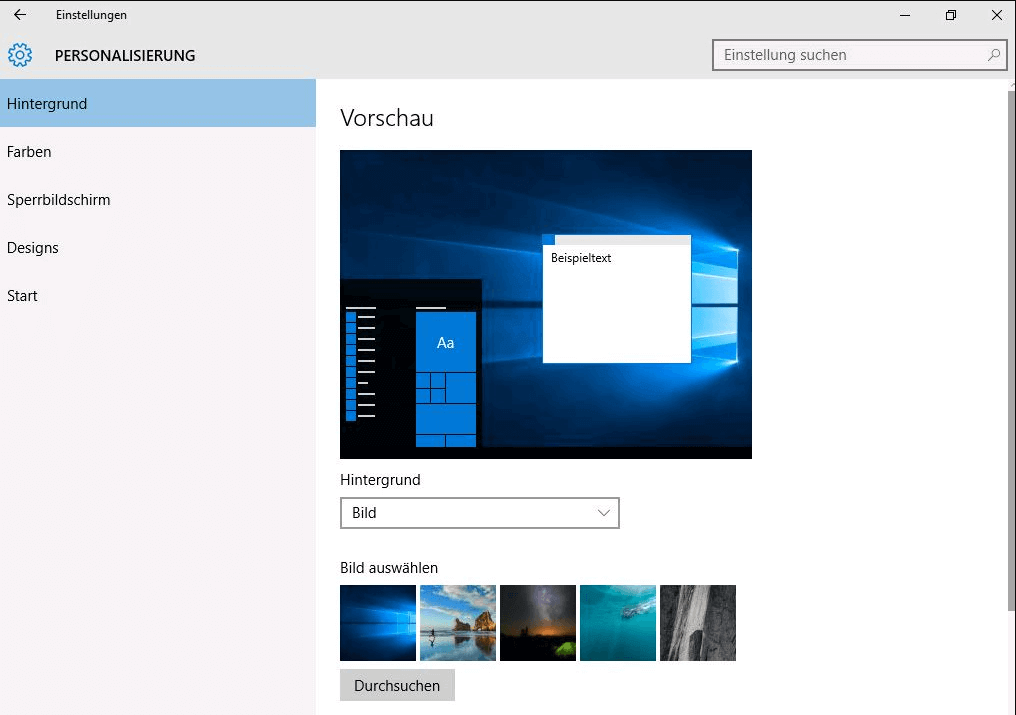Switch to Sperrbildschirm settings

click(x=157, y=200)
